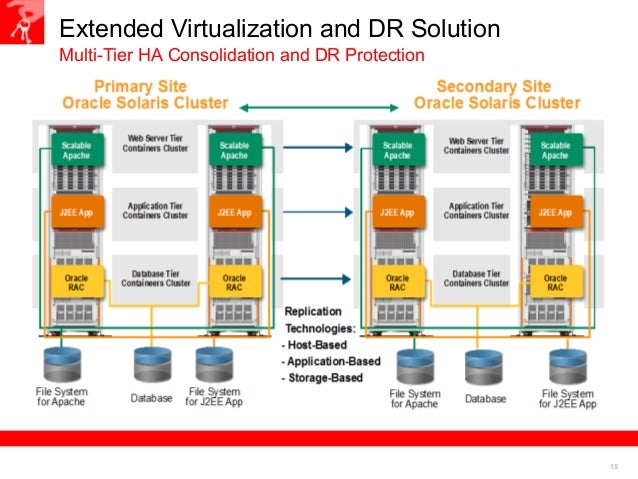Click Secondary Site 'Application Tier Containers Cluster' label

click(476, 210)
